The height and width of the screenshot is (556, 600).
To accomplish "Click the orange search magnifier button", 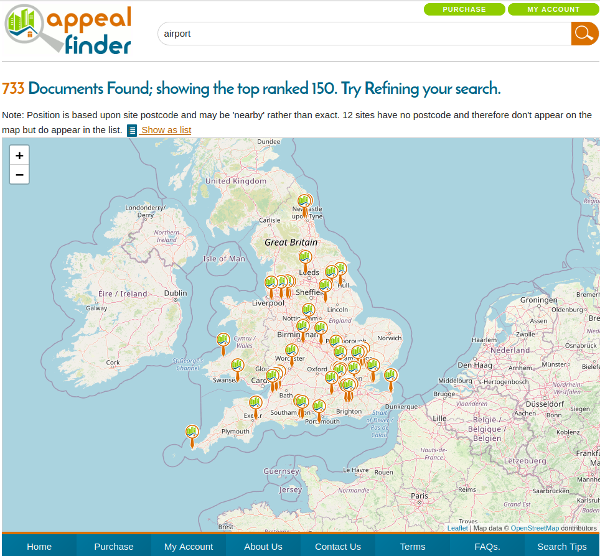I will pos(583,34).
